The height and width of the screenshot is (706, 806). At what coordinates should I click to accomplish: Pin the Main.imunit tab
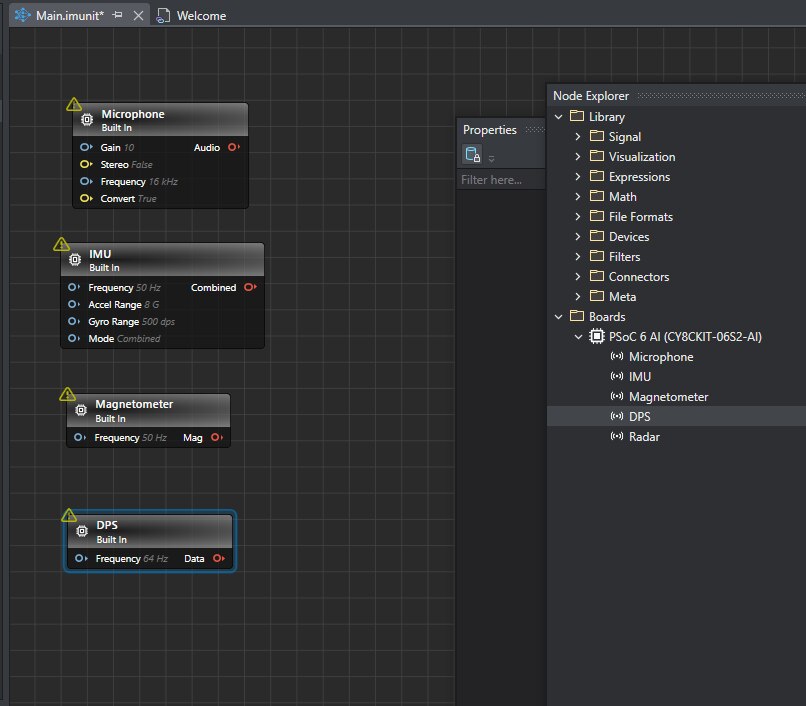118,15
